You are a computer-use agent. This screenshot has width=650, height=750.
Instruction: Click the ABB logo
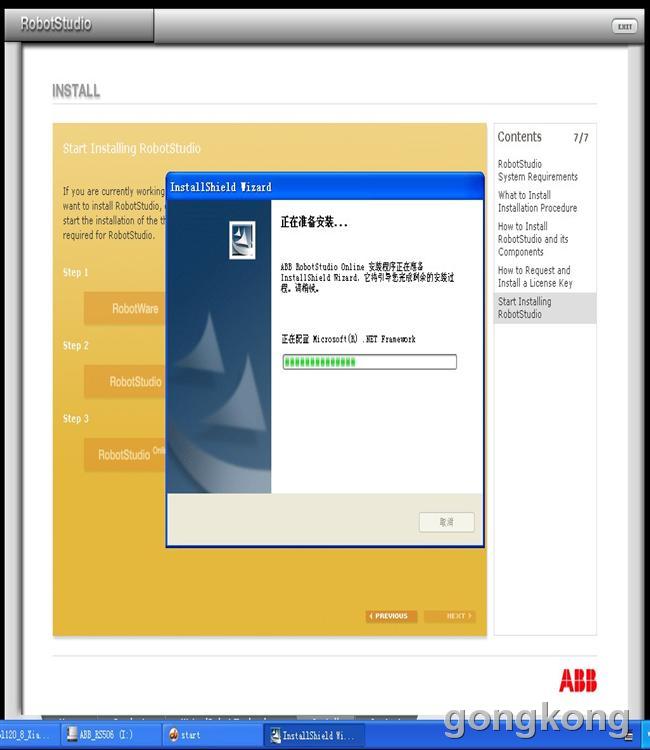(x=578, y=680)
